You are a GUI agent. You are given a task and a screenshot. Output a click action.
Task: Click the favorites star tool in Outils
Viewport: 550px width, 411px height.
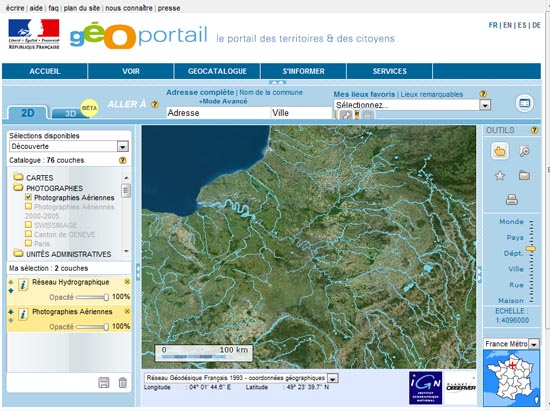499,175
